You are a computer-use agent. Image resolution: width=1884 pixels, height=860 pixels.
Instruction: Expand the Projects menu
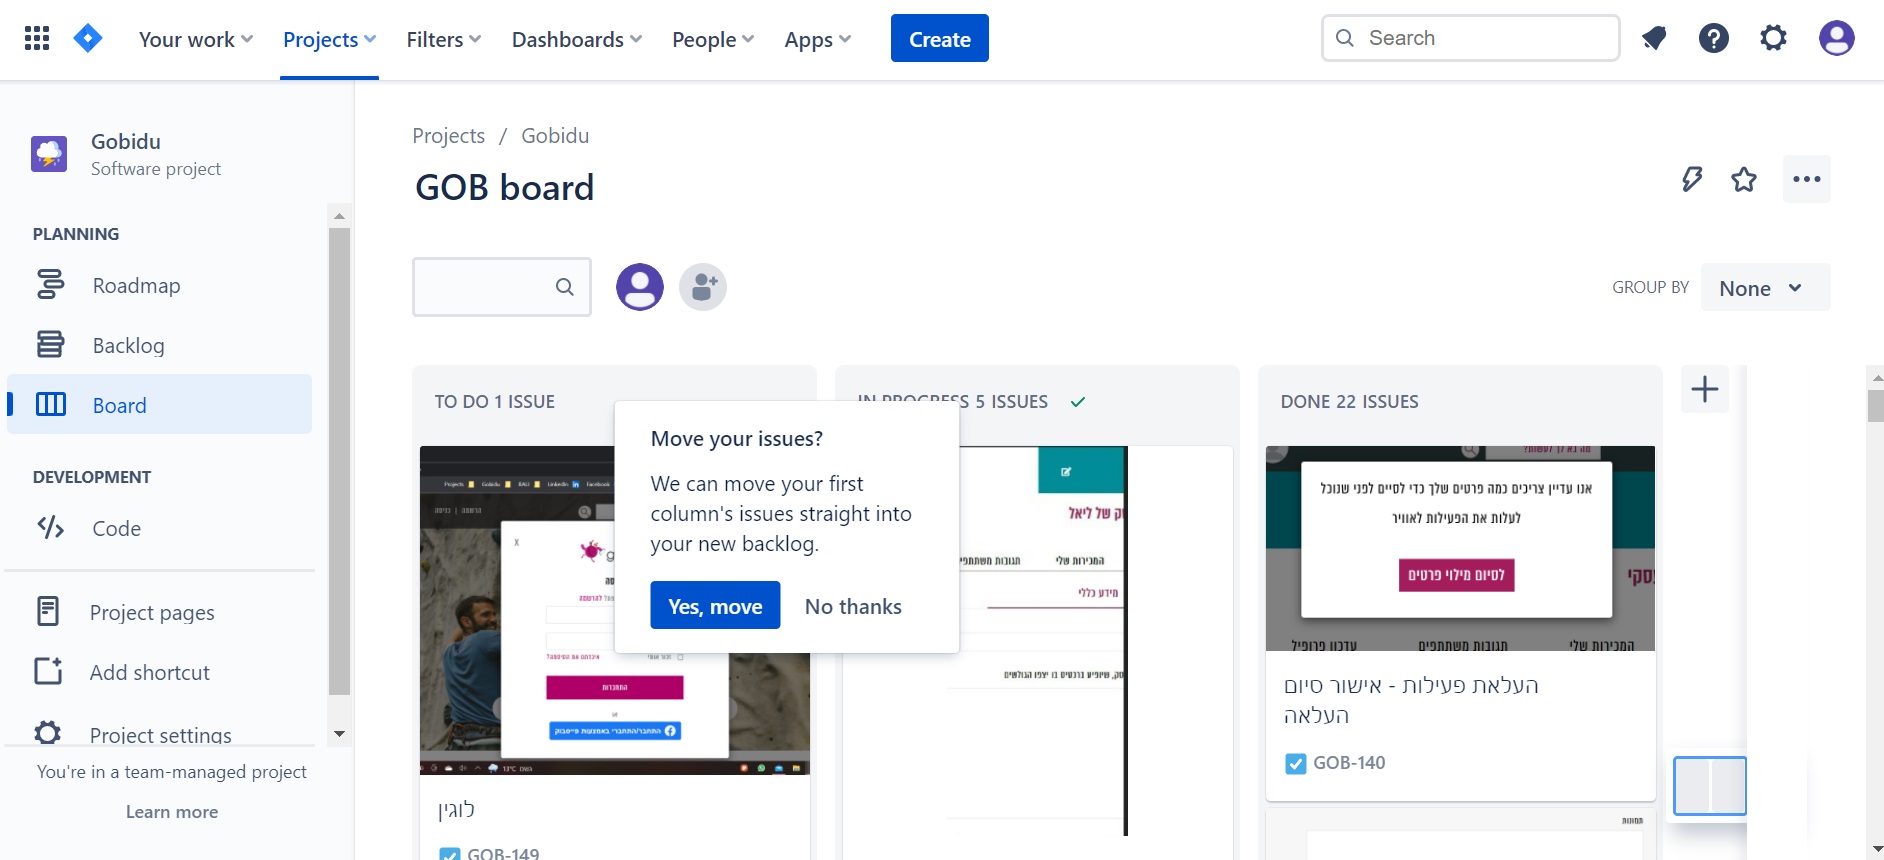(330, 39)
